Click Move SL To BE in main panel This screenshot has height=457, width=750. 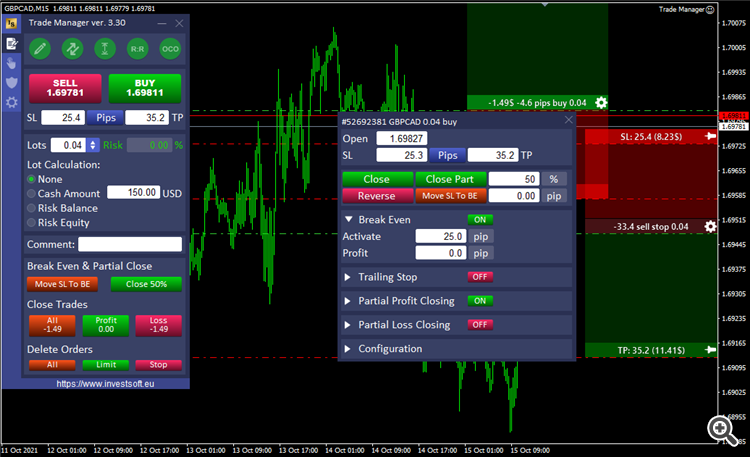pyautogui.click(x=62, y=284)
